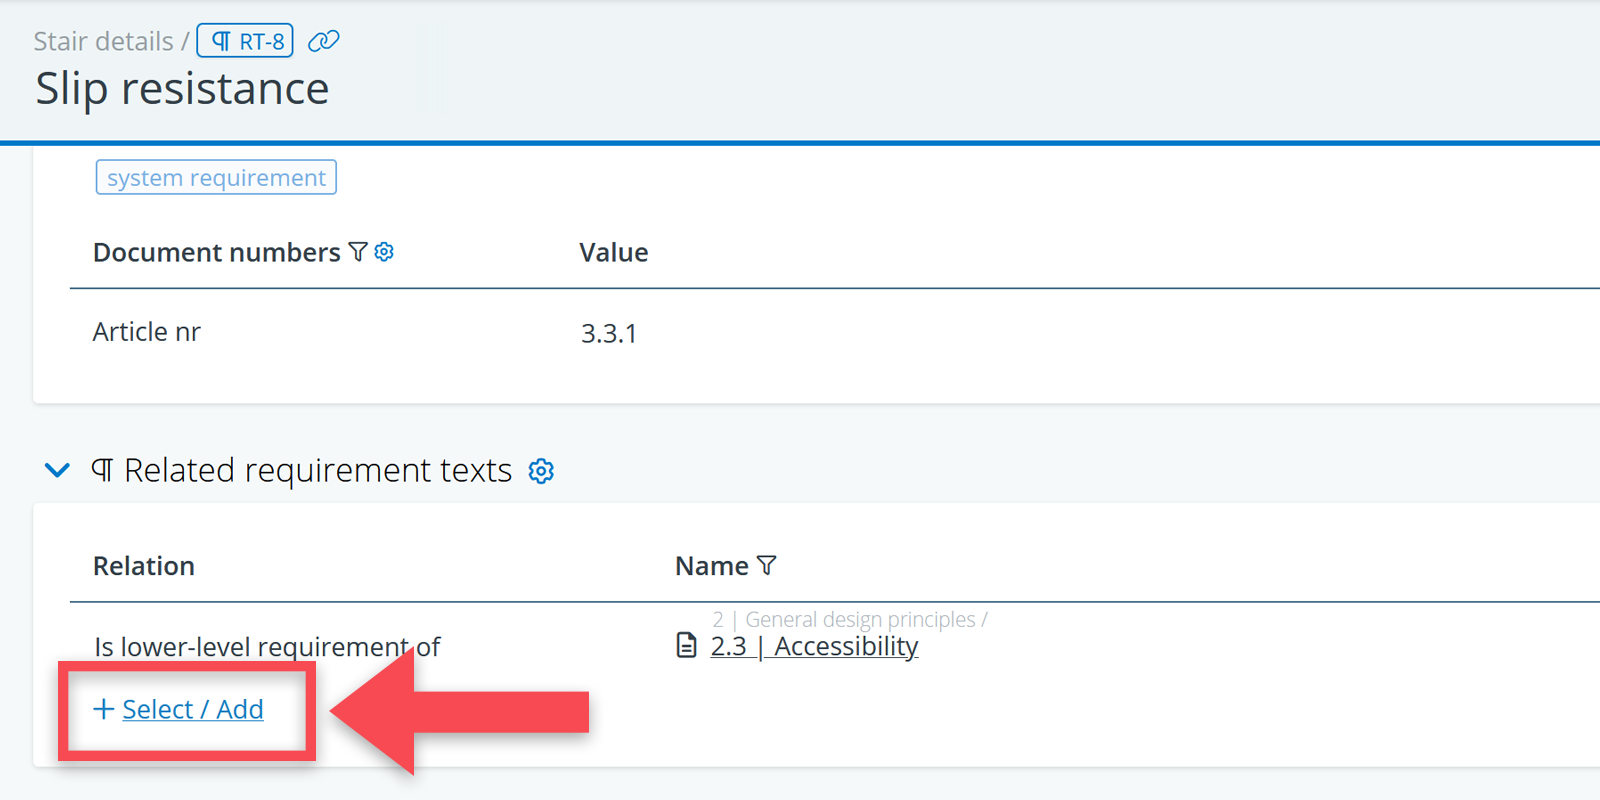Viewport: 1600px width, 800px height.
Task: Collapse the Related requirement texts section
Action: click(58, 470)
